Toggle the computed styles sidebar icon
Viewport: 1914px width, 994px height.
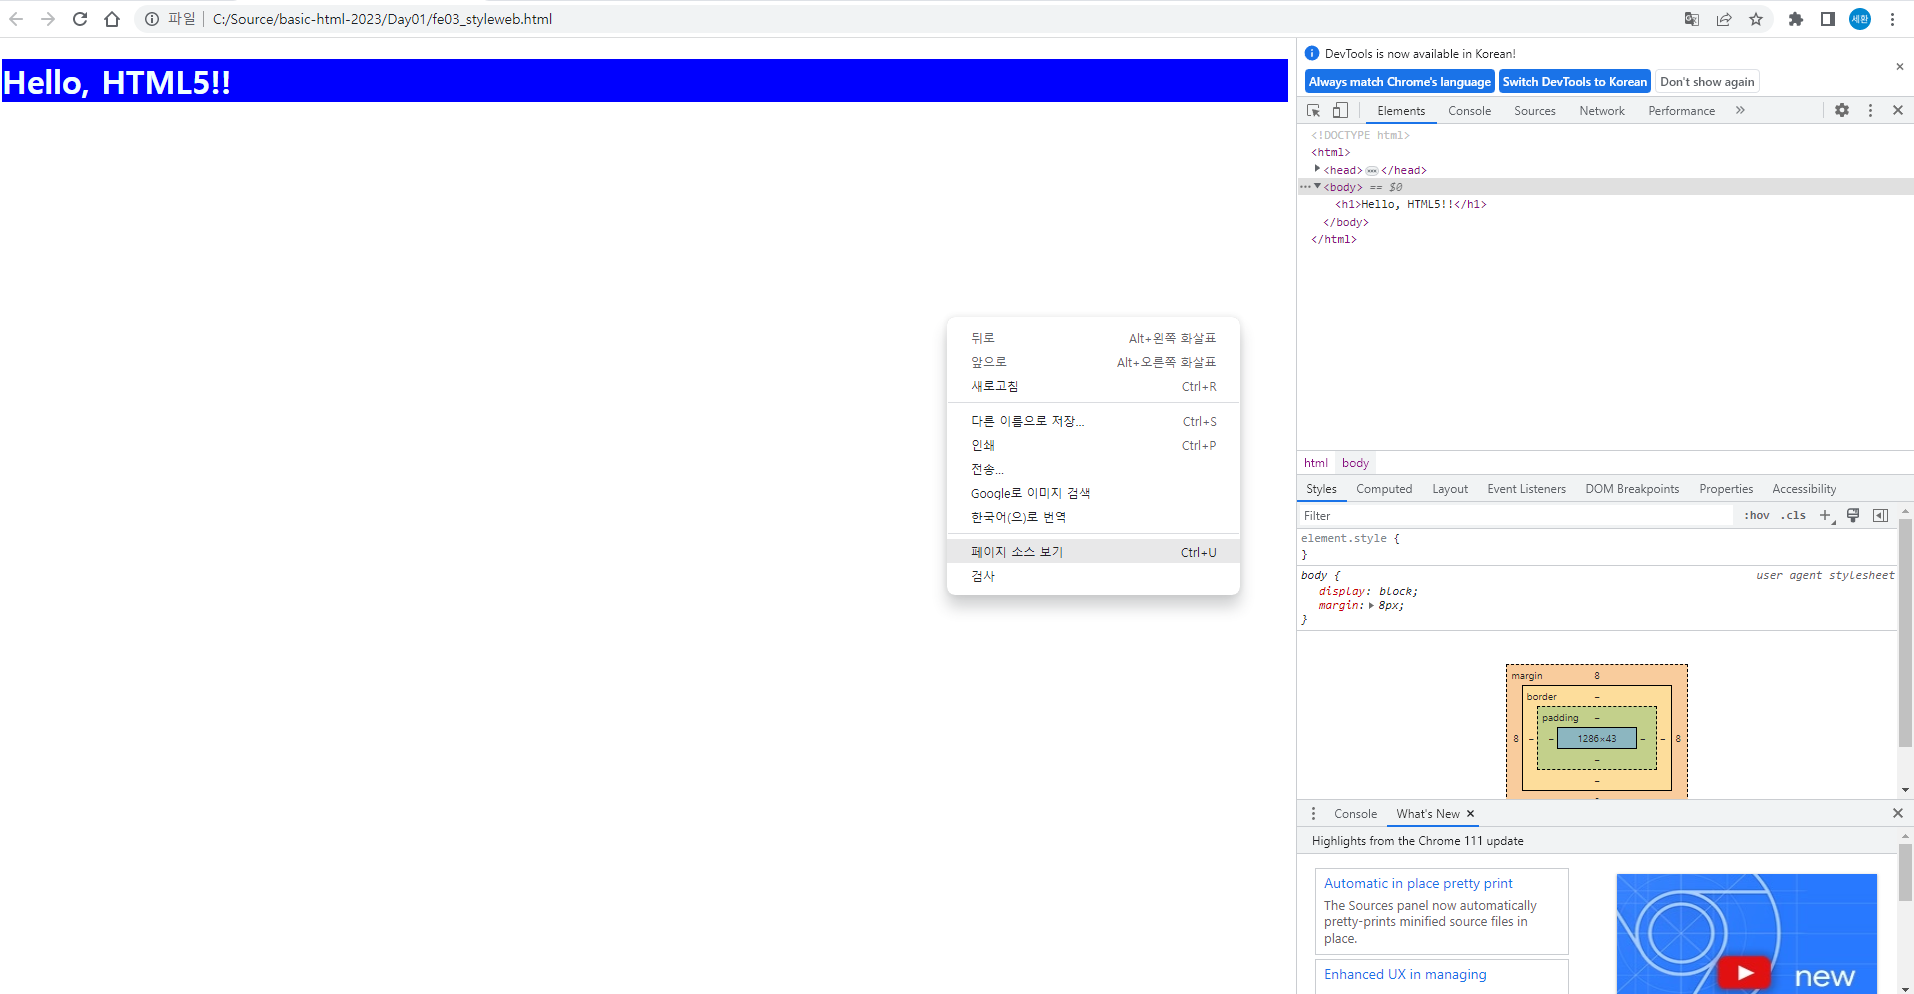[1880, 516]
